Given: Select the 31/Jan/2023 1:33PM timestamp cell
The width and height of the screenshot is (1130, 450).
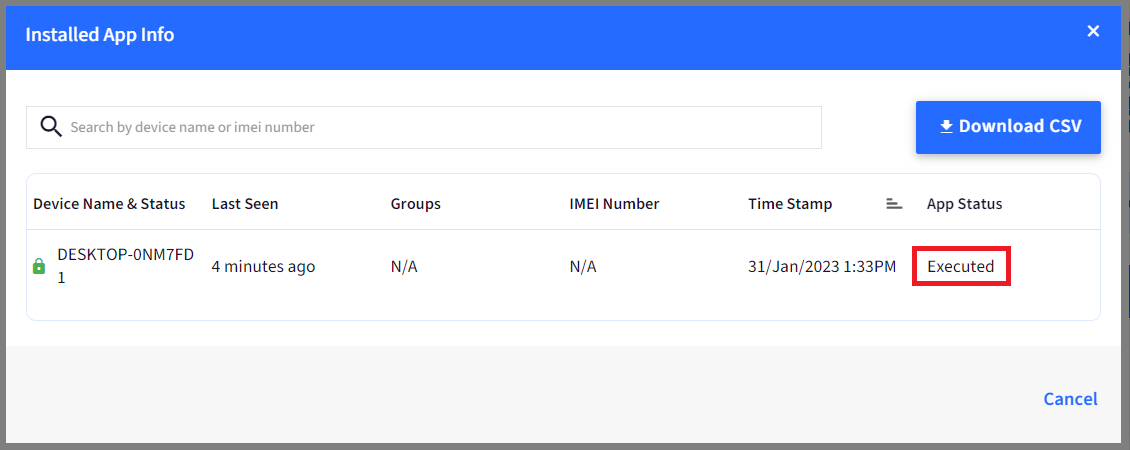Looking at the screenshot, I should (822, 267).
